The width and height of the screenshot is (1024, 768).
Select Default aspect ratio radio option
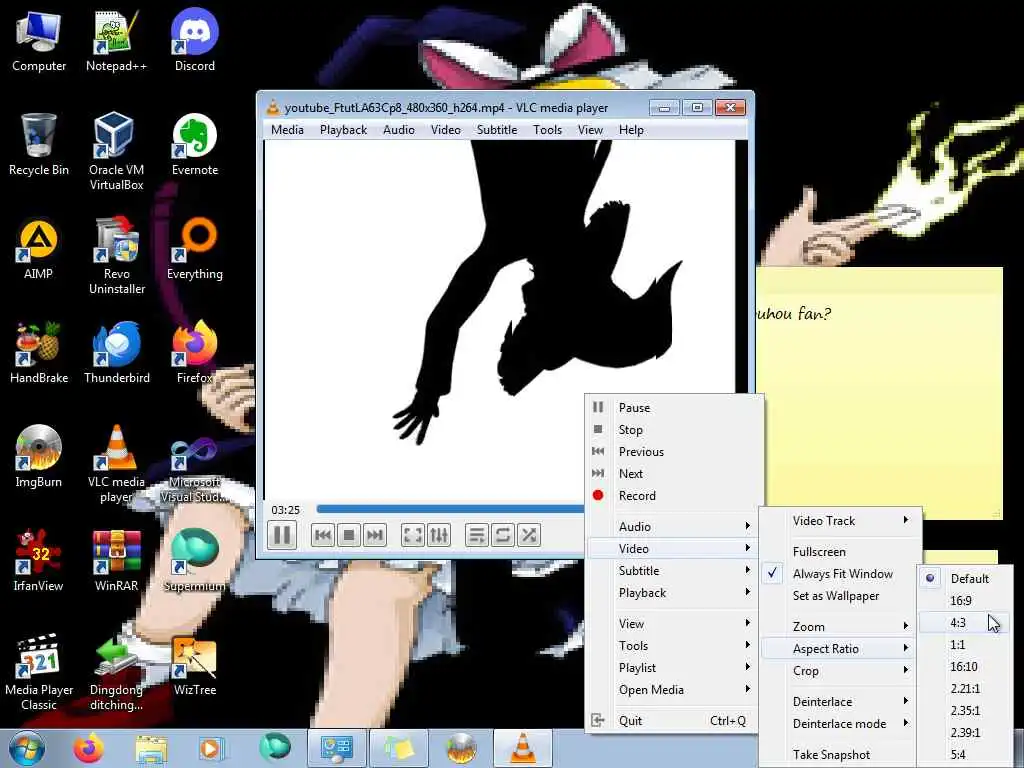[x=965, y=578]
